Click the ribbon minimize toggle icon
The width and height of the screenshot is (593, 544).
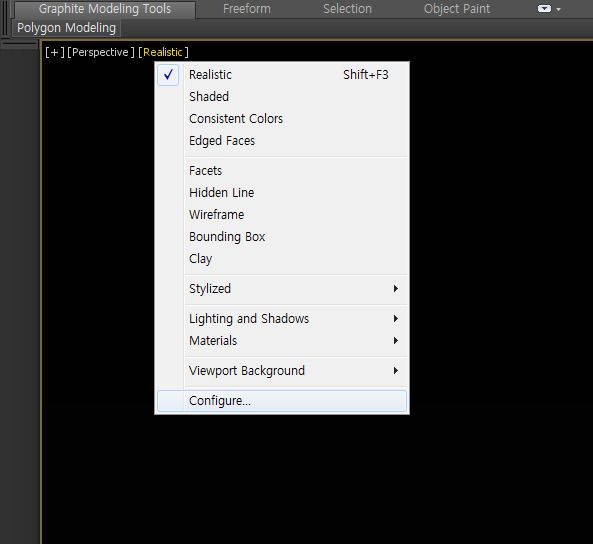(x=544, y=9)
